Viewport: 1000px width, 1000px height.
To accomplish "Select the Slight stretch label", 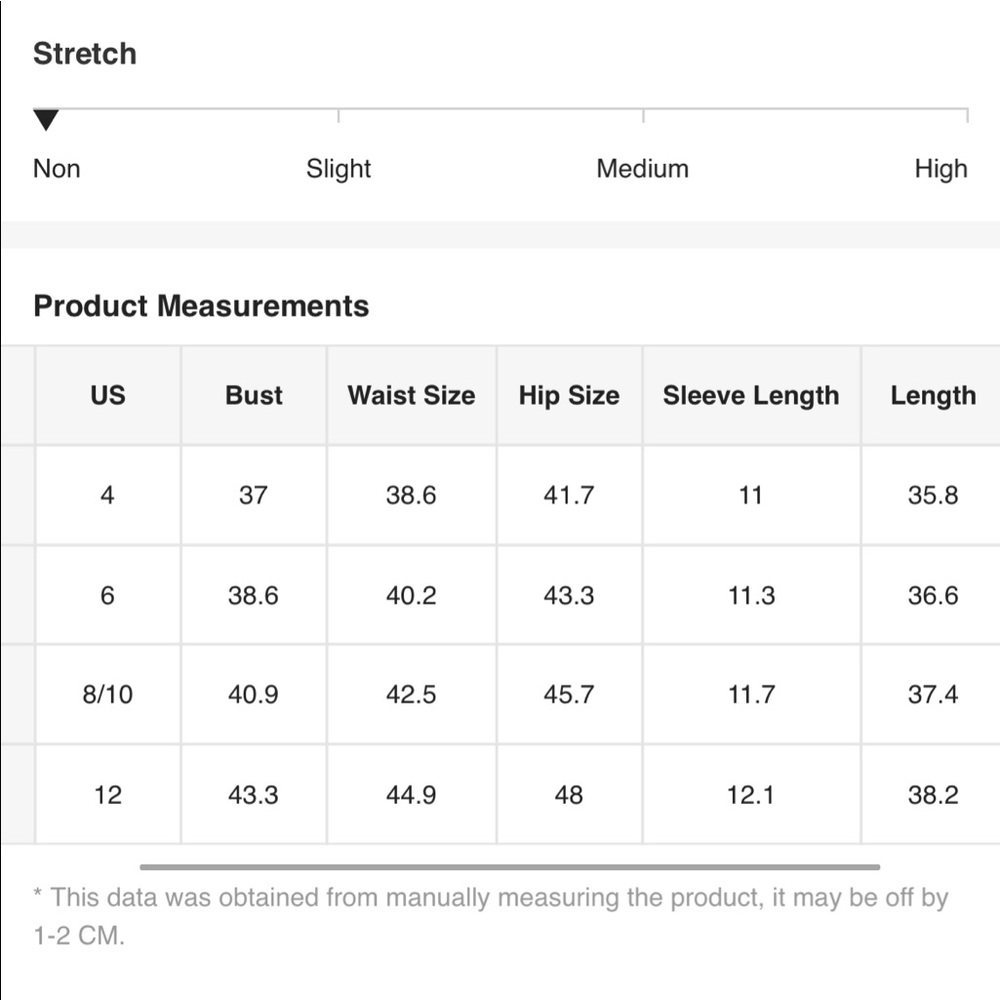I will tap(338, 169).
